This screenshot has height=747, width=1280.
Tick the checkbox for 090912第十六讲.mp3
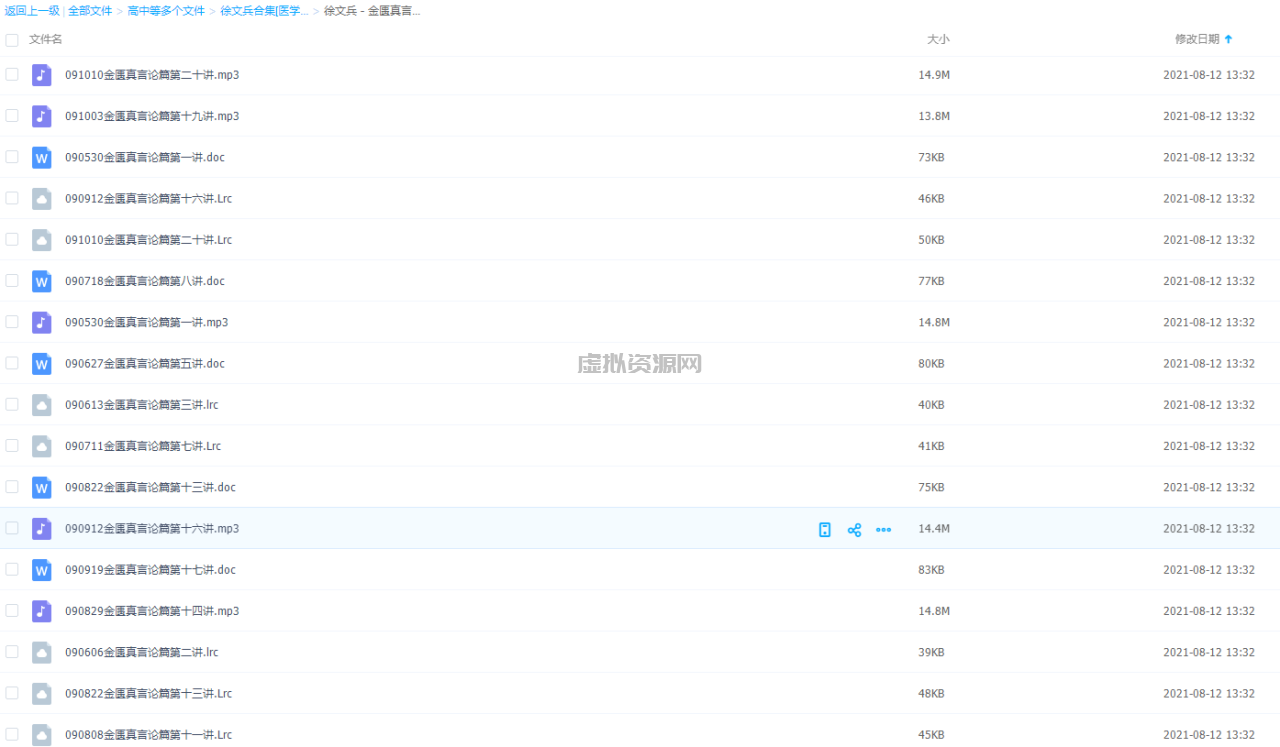[12, 528]
